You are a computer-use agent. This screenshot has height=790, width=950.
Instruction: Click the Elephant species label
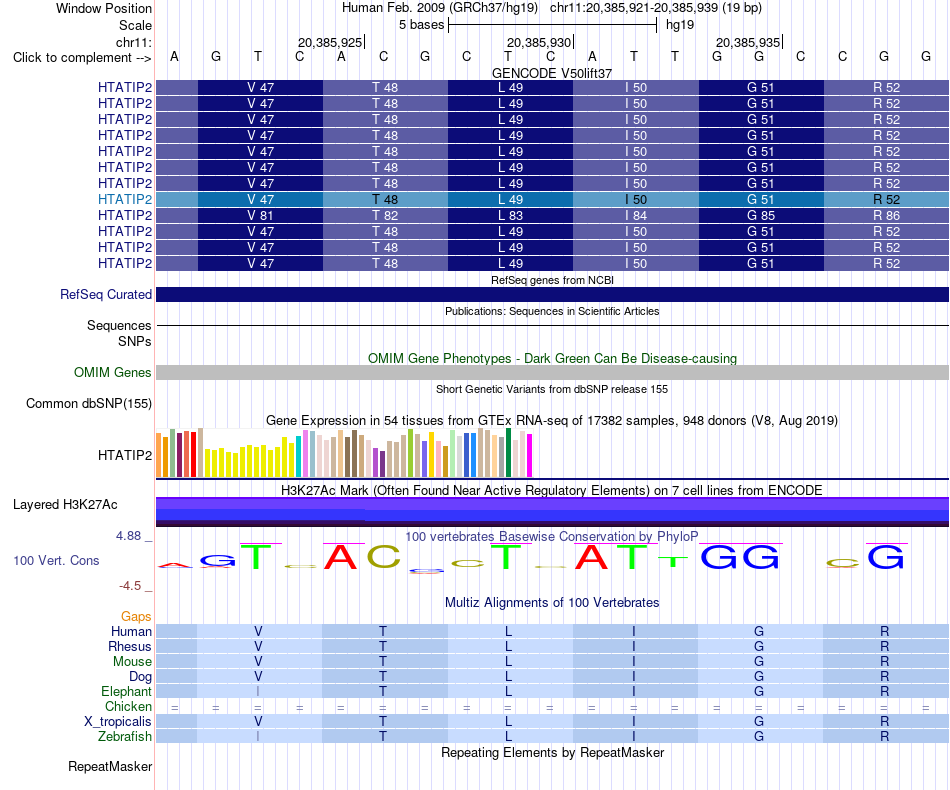coord(126,691)
